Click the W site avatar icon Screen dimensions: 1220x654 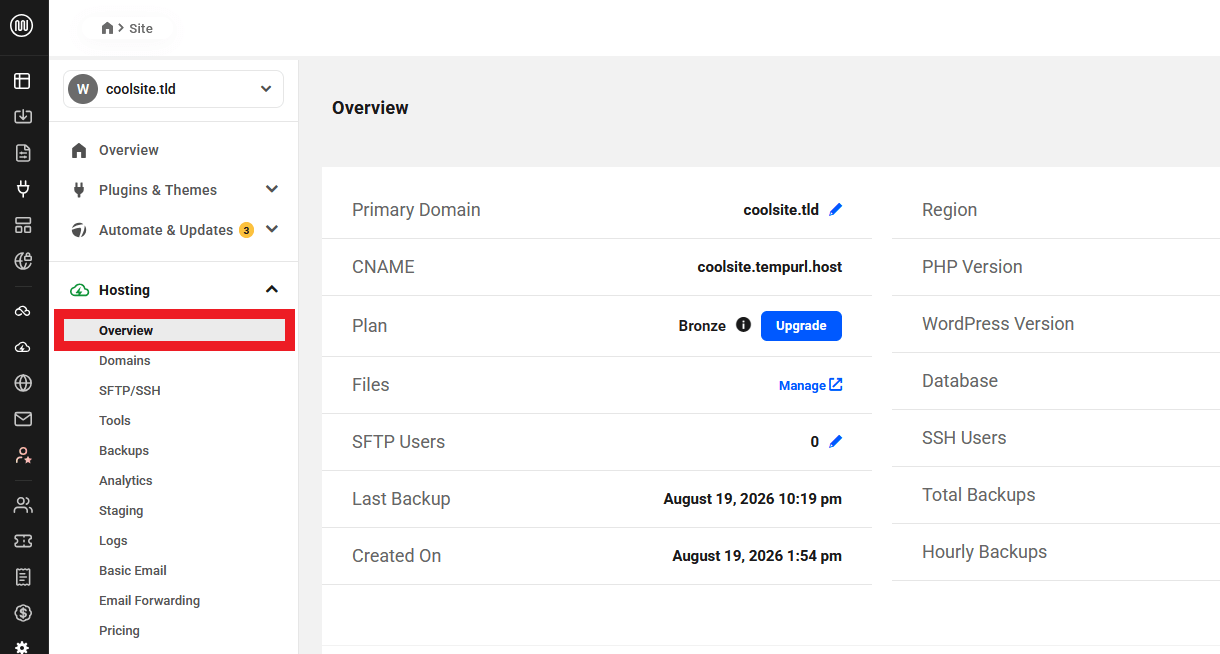(x=82, y=89)
